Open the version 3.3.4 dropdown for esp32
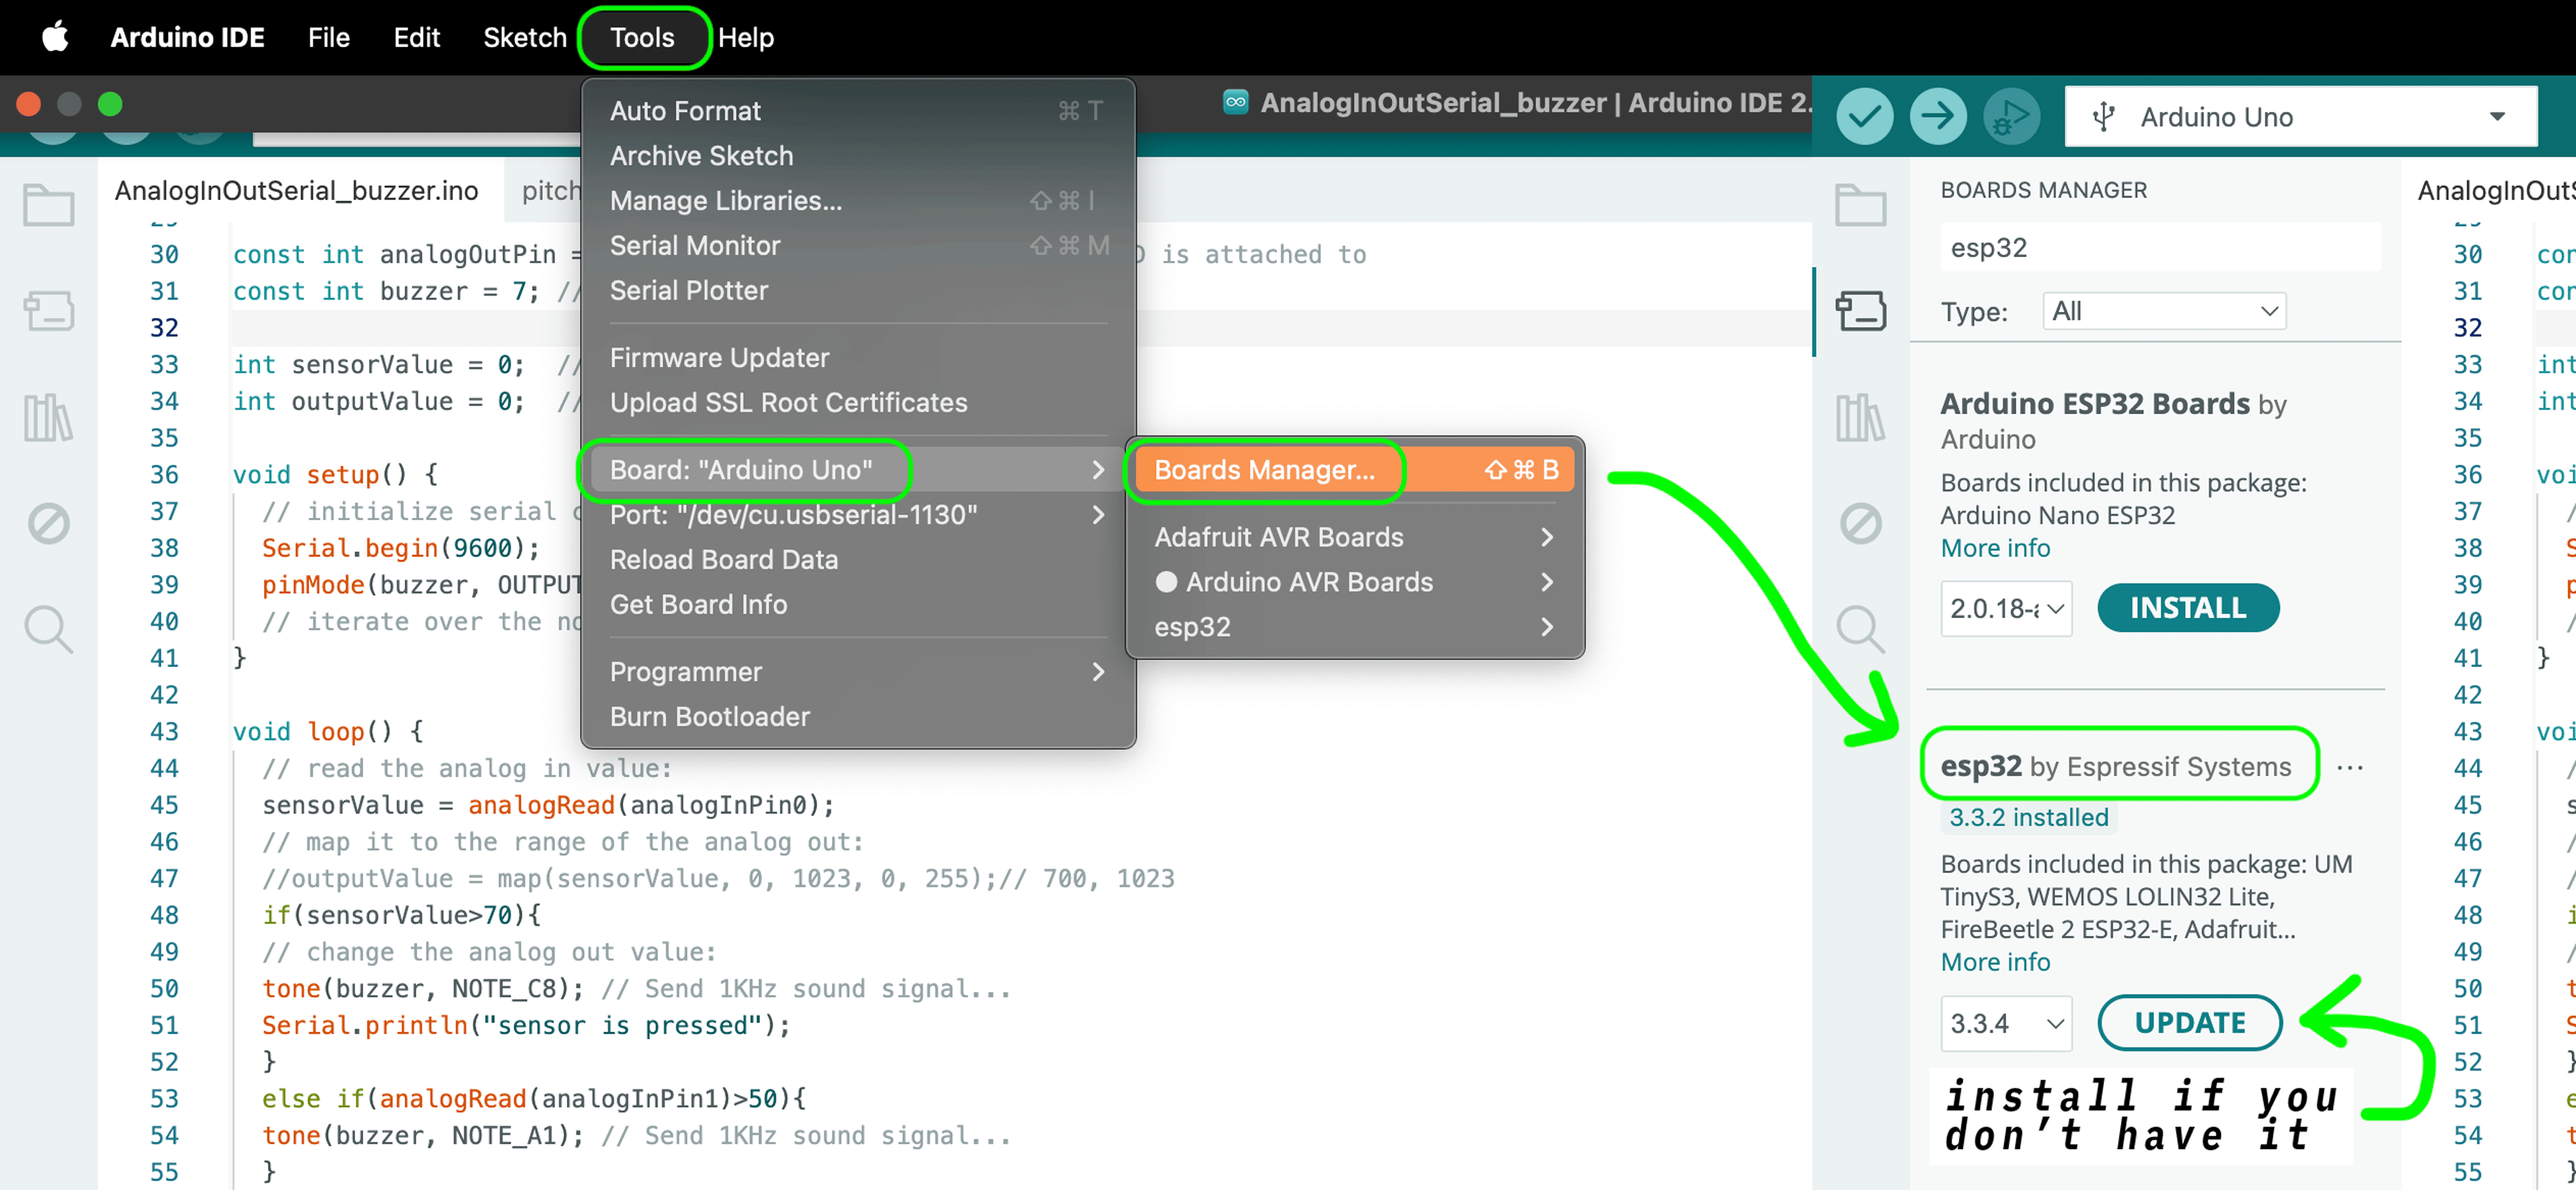 2005,1023
